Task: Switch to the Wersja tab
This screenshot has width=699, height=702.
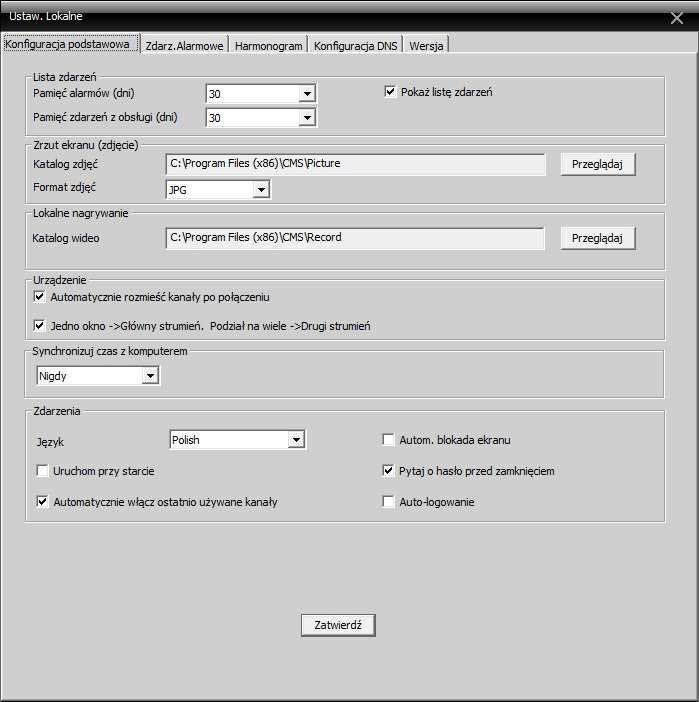Action: click(x=426, y=45)
